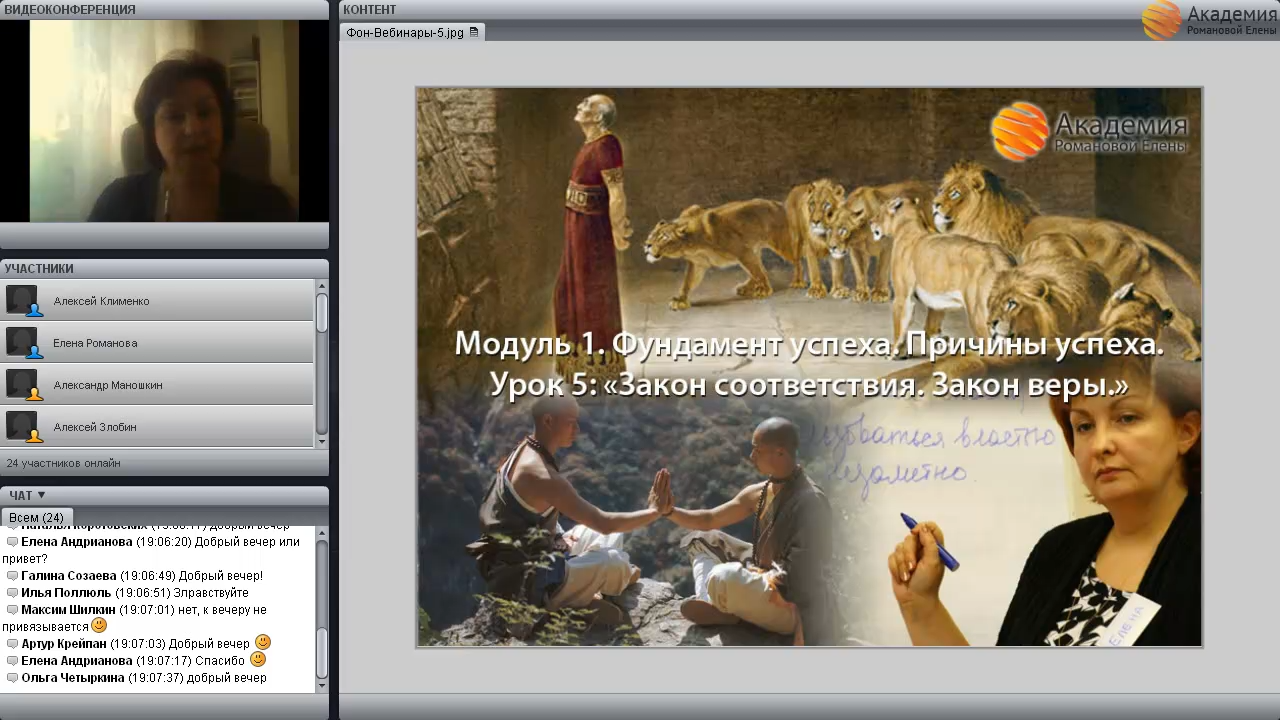Click the participants list scrollbar thumb
Viewport: 1280px width, 720px height.
click(x=322, y=312)
